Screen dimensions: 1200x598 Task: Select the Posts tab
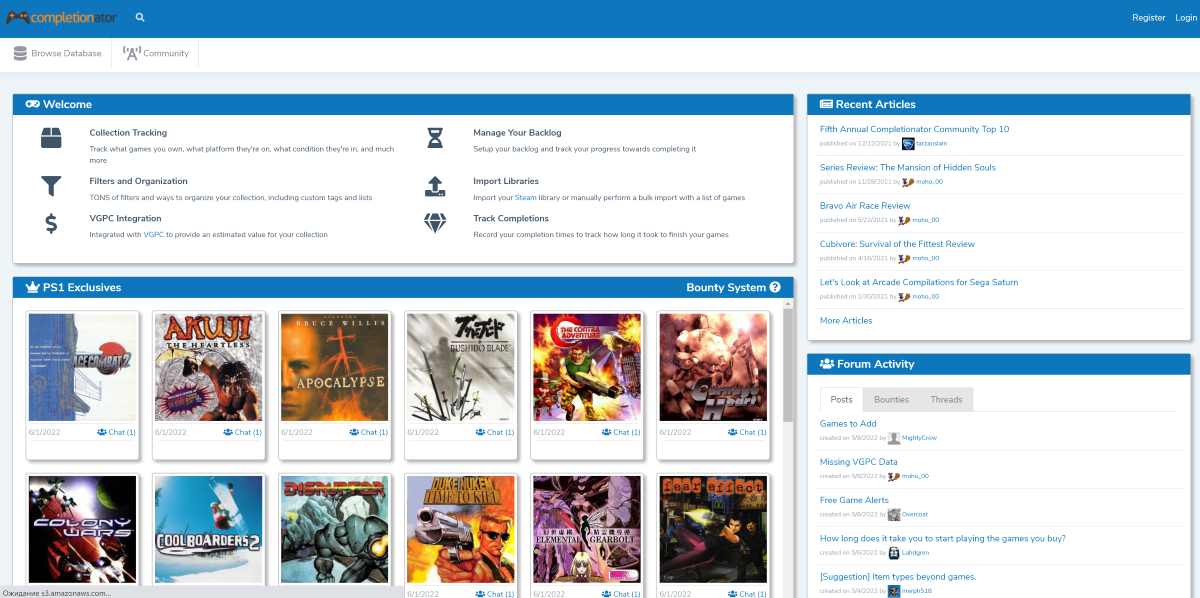click(842, 400)
